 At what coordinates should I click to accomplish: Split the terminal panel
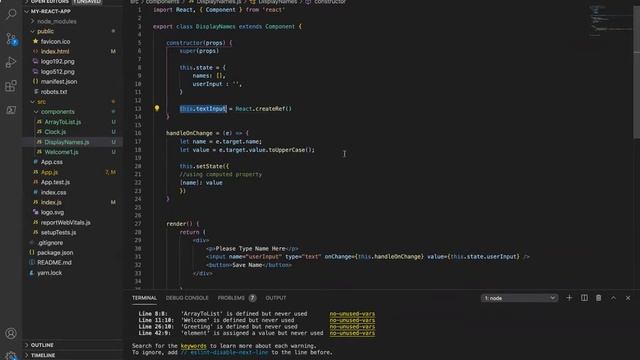[x=584, y=298]
